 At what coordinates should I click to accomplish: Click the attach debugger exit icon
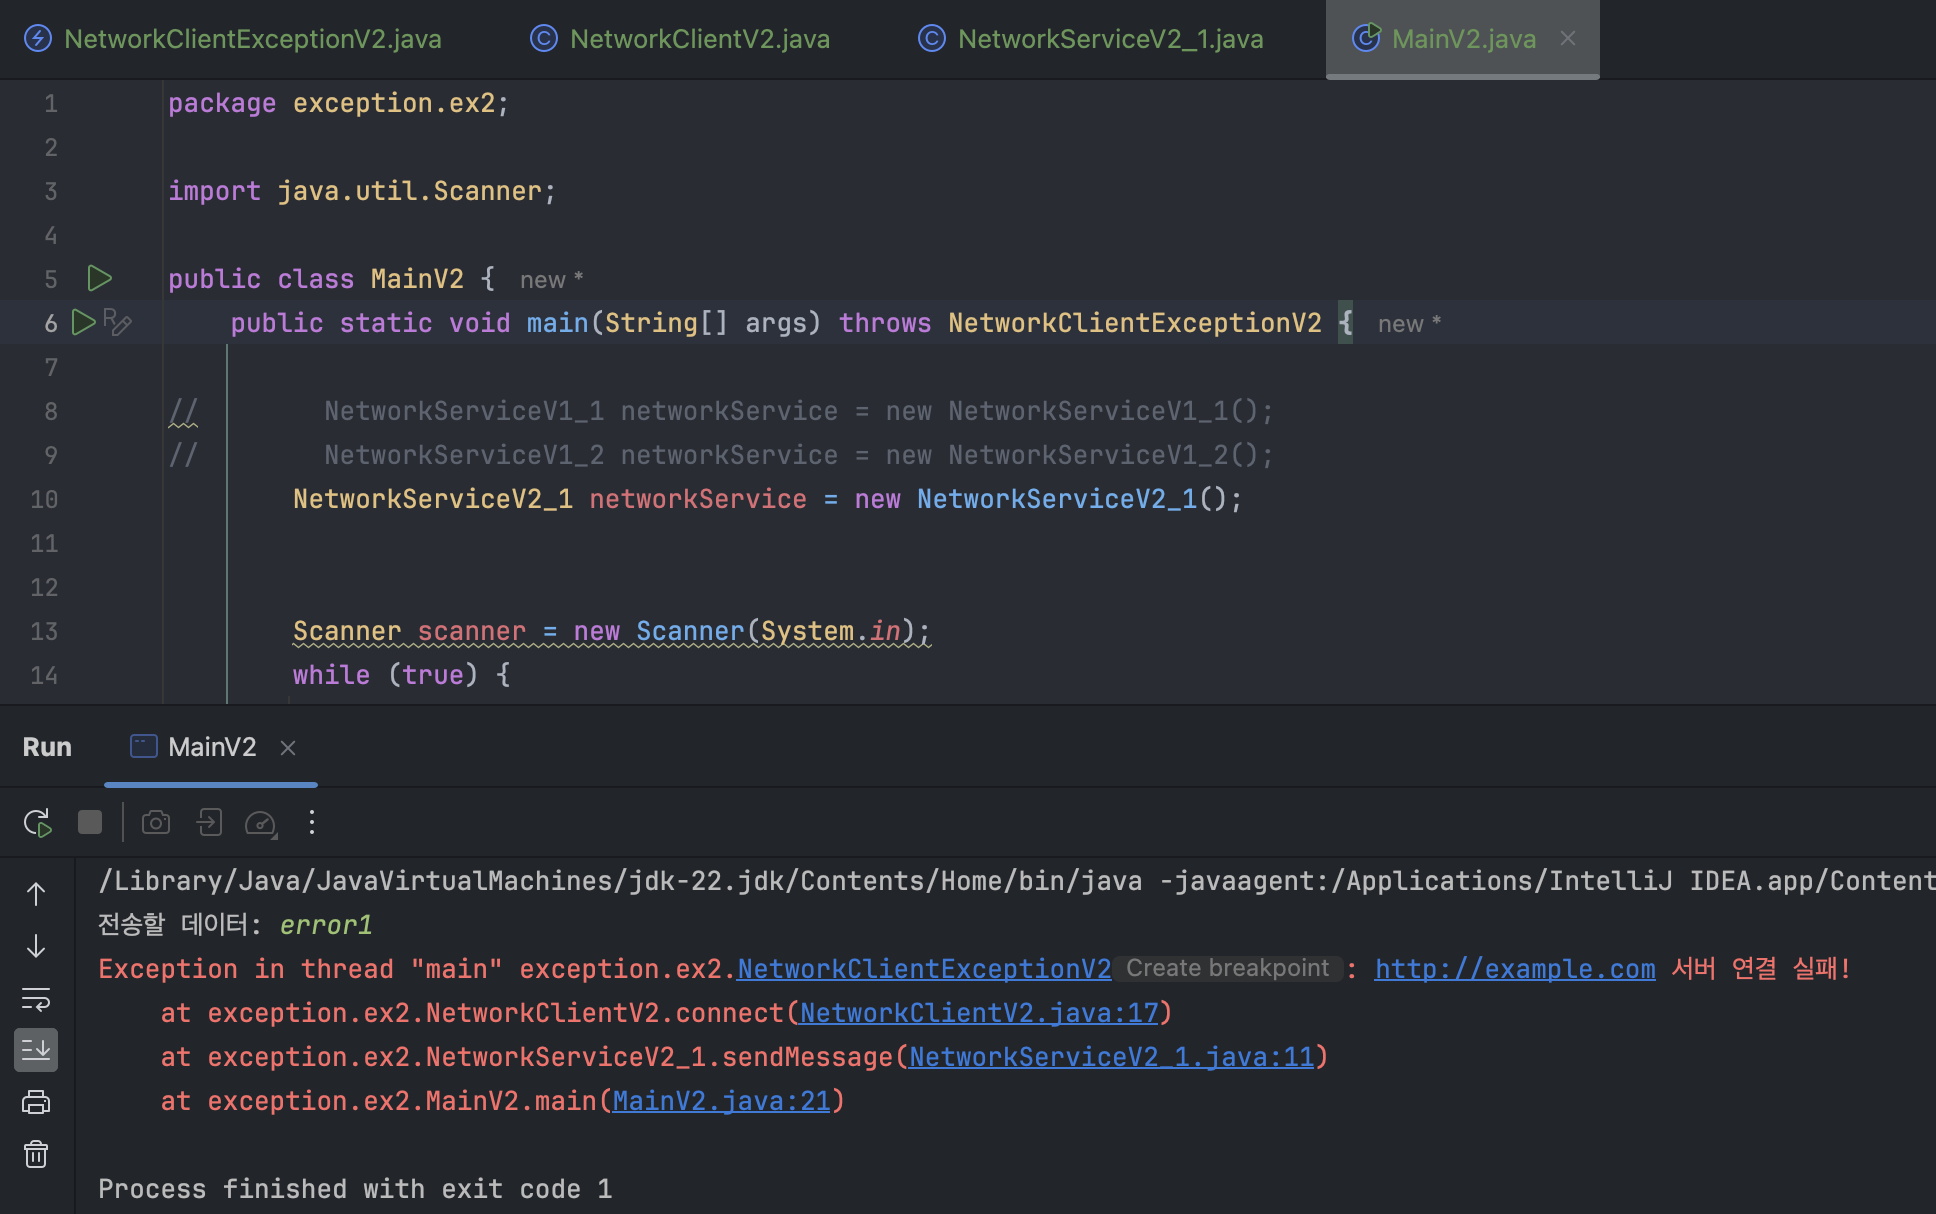click(x=208, y=822)
